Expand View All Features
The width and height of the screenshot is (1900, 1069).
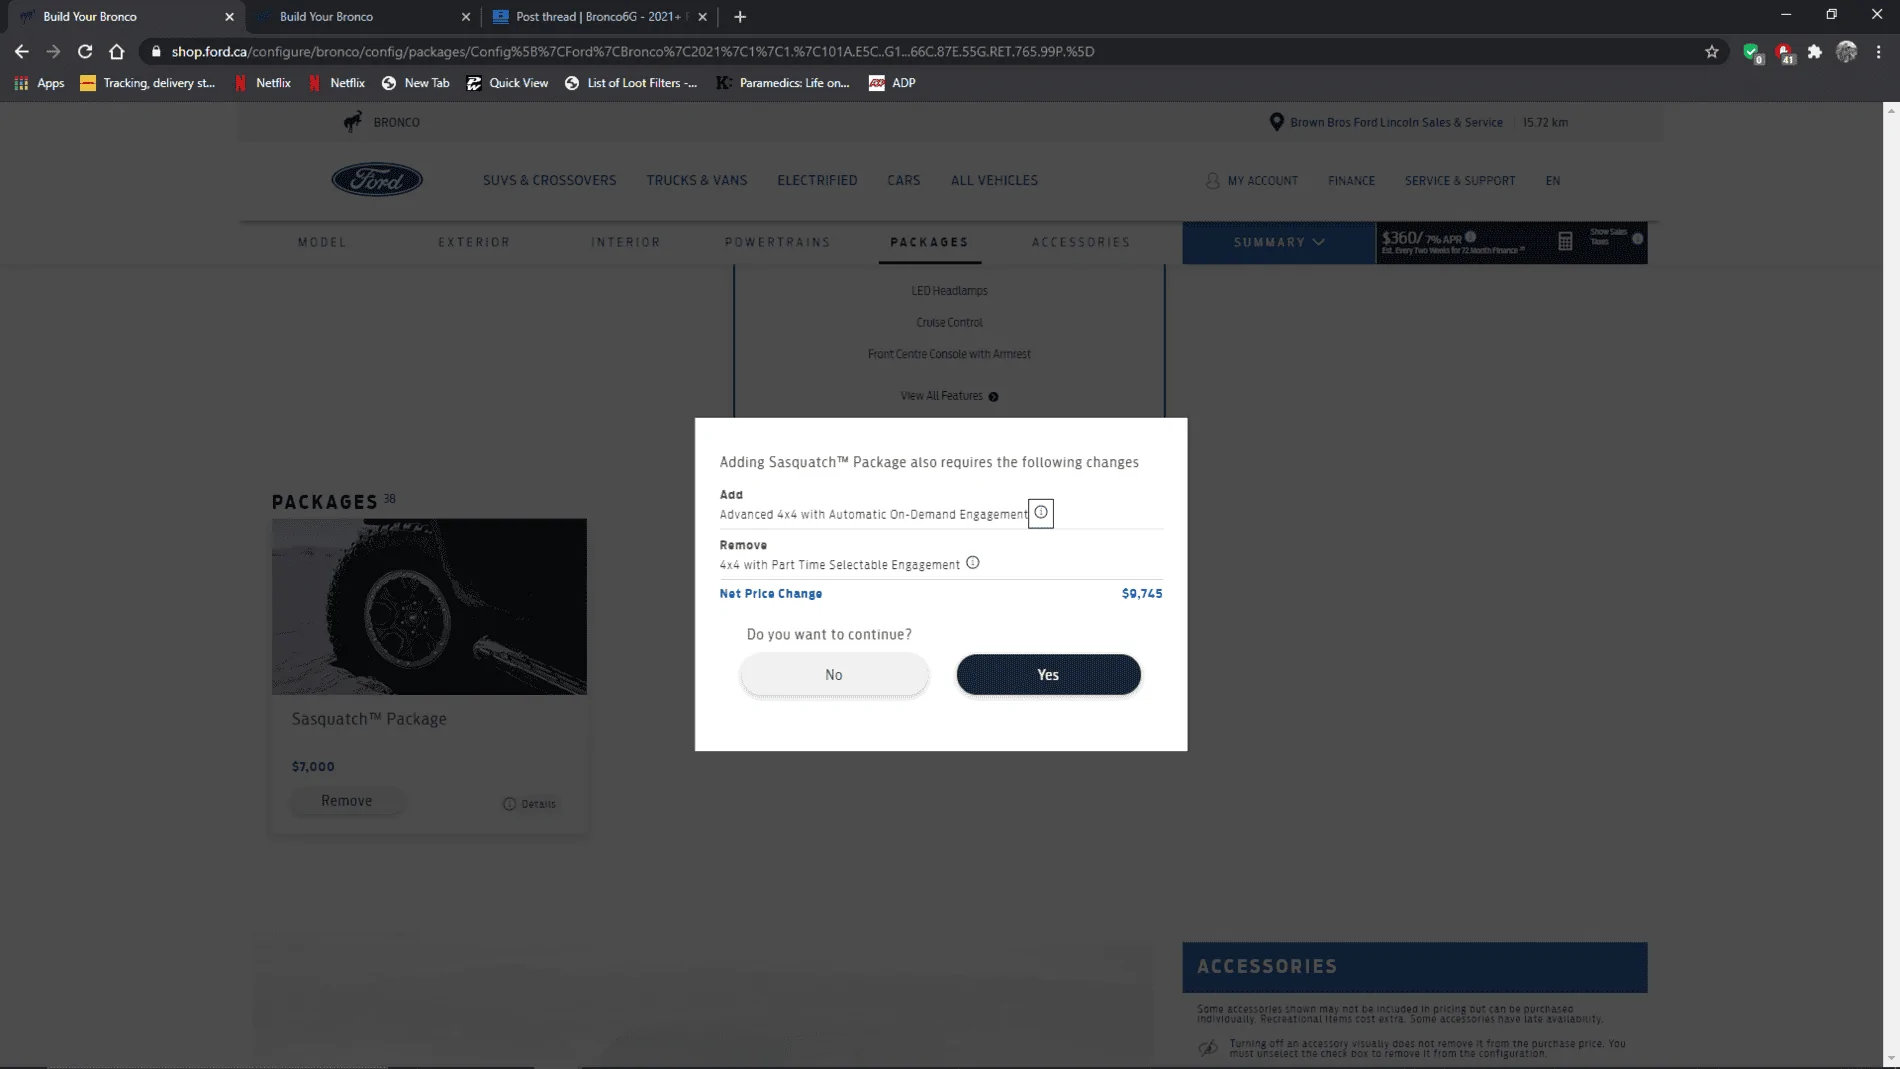[949, 396]
